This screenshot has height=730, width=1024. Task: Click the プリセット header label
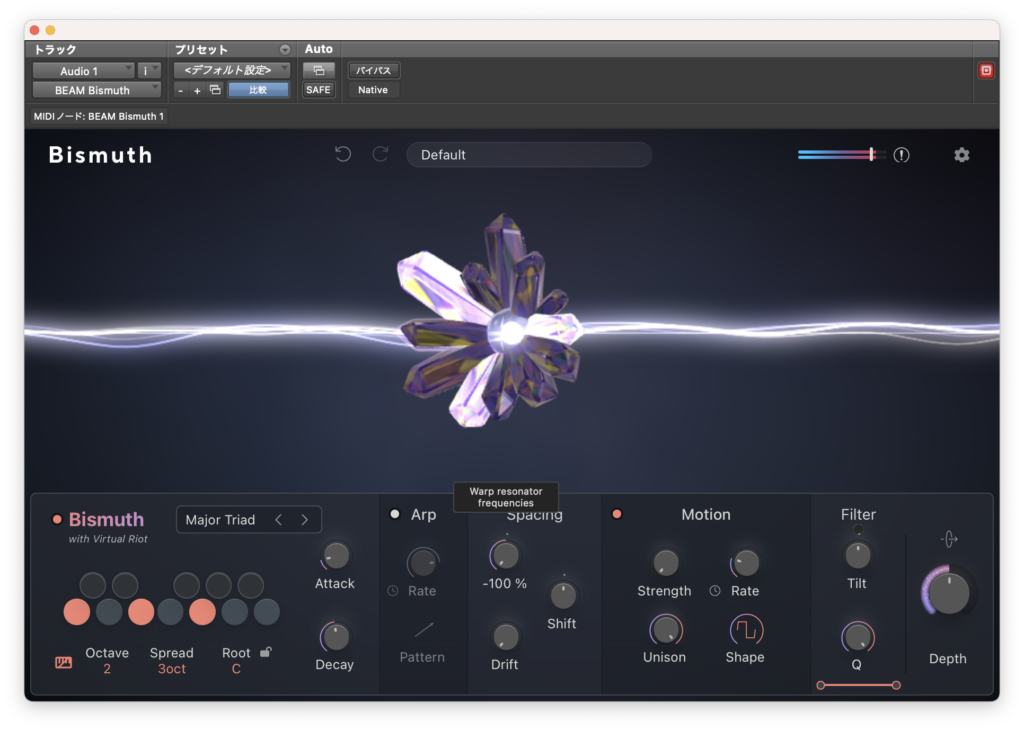click(201, 50)
